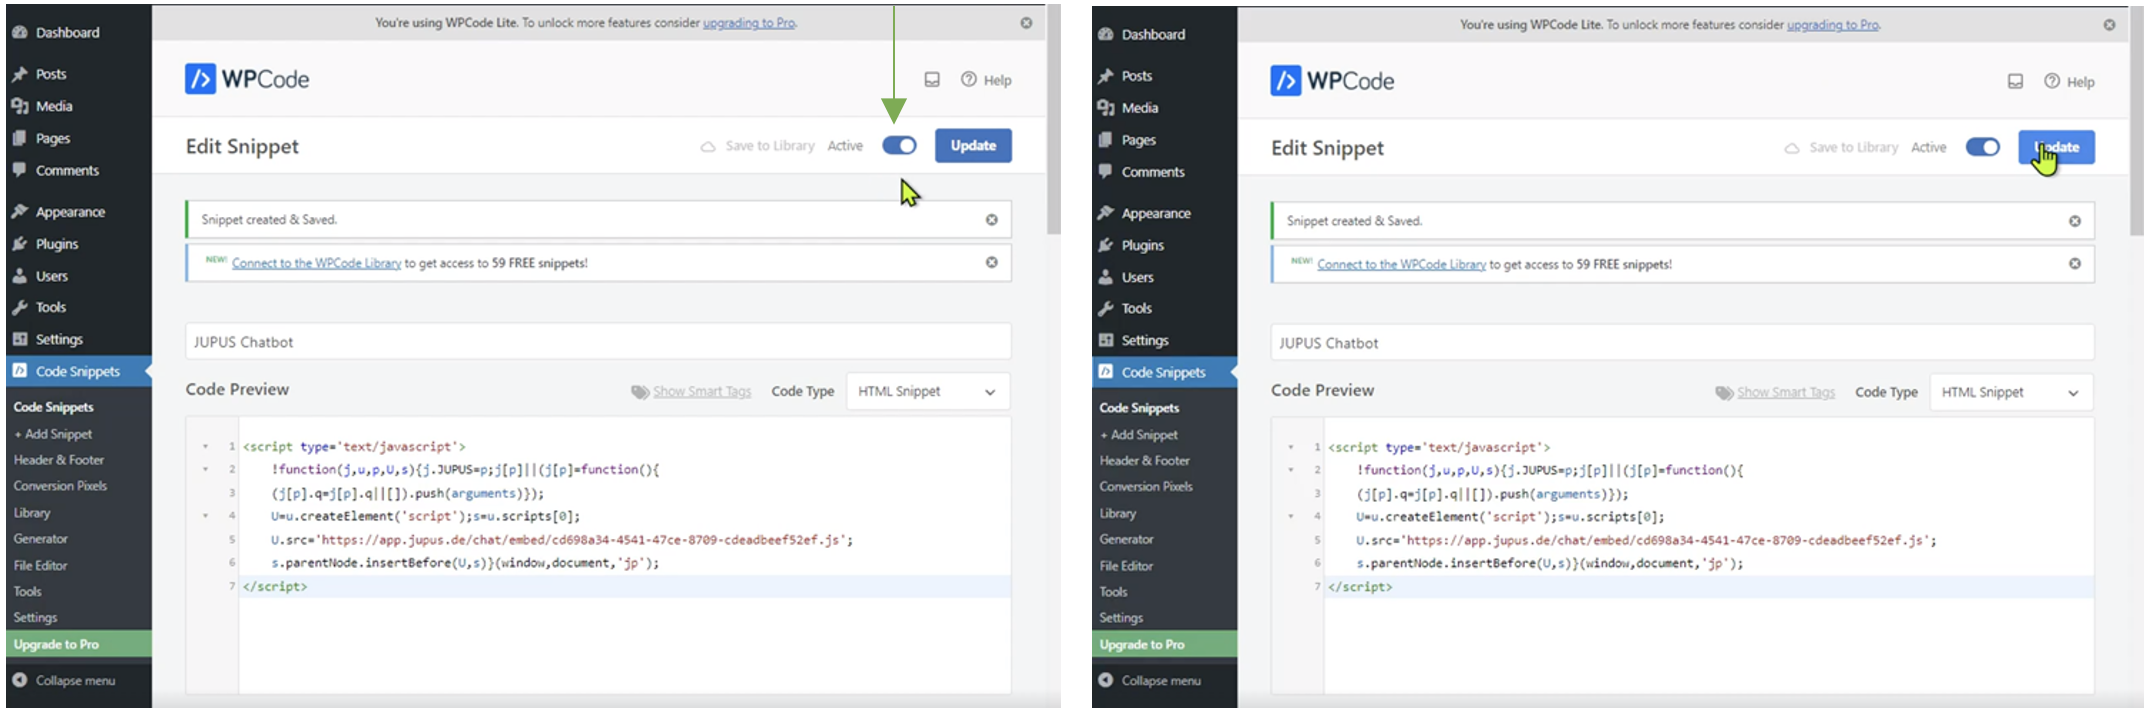Dismiss WPCode Lite top banner in left window
Image resolution: width=2152 pixels, height=712 pixels.
pyautogui.click(x=1026, y=23)
